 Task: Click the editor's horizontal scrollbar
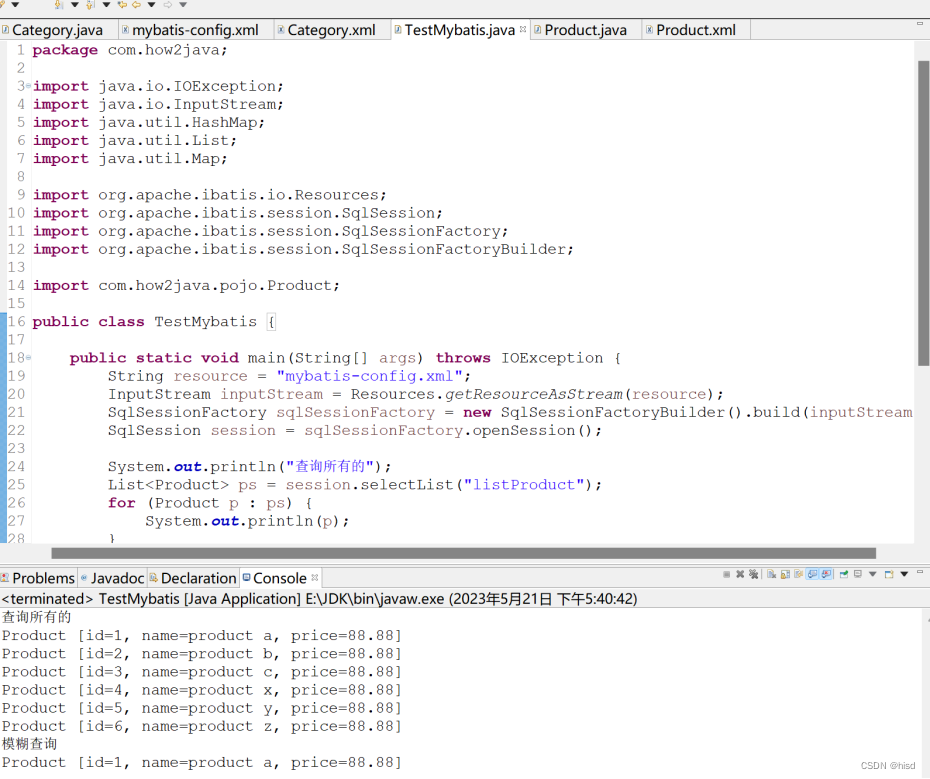coord(463,554)
